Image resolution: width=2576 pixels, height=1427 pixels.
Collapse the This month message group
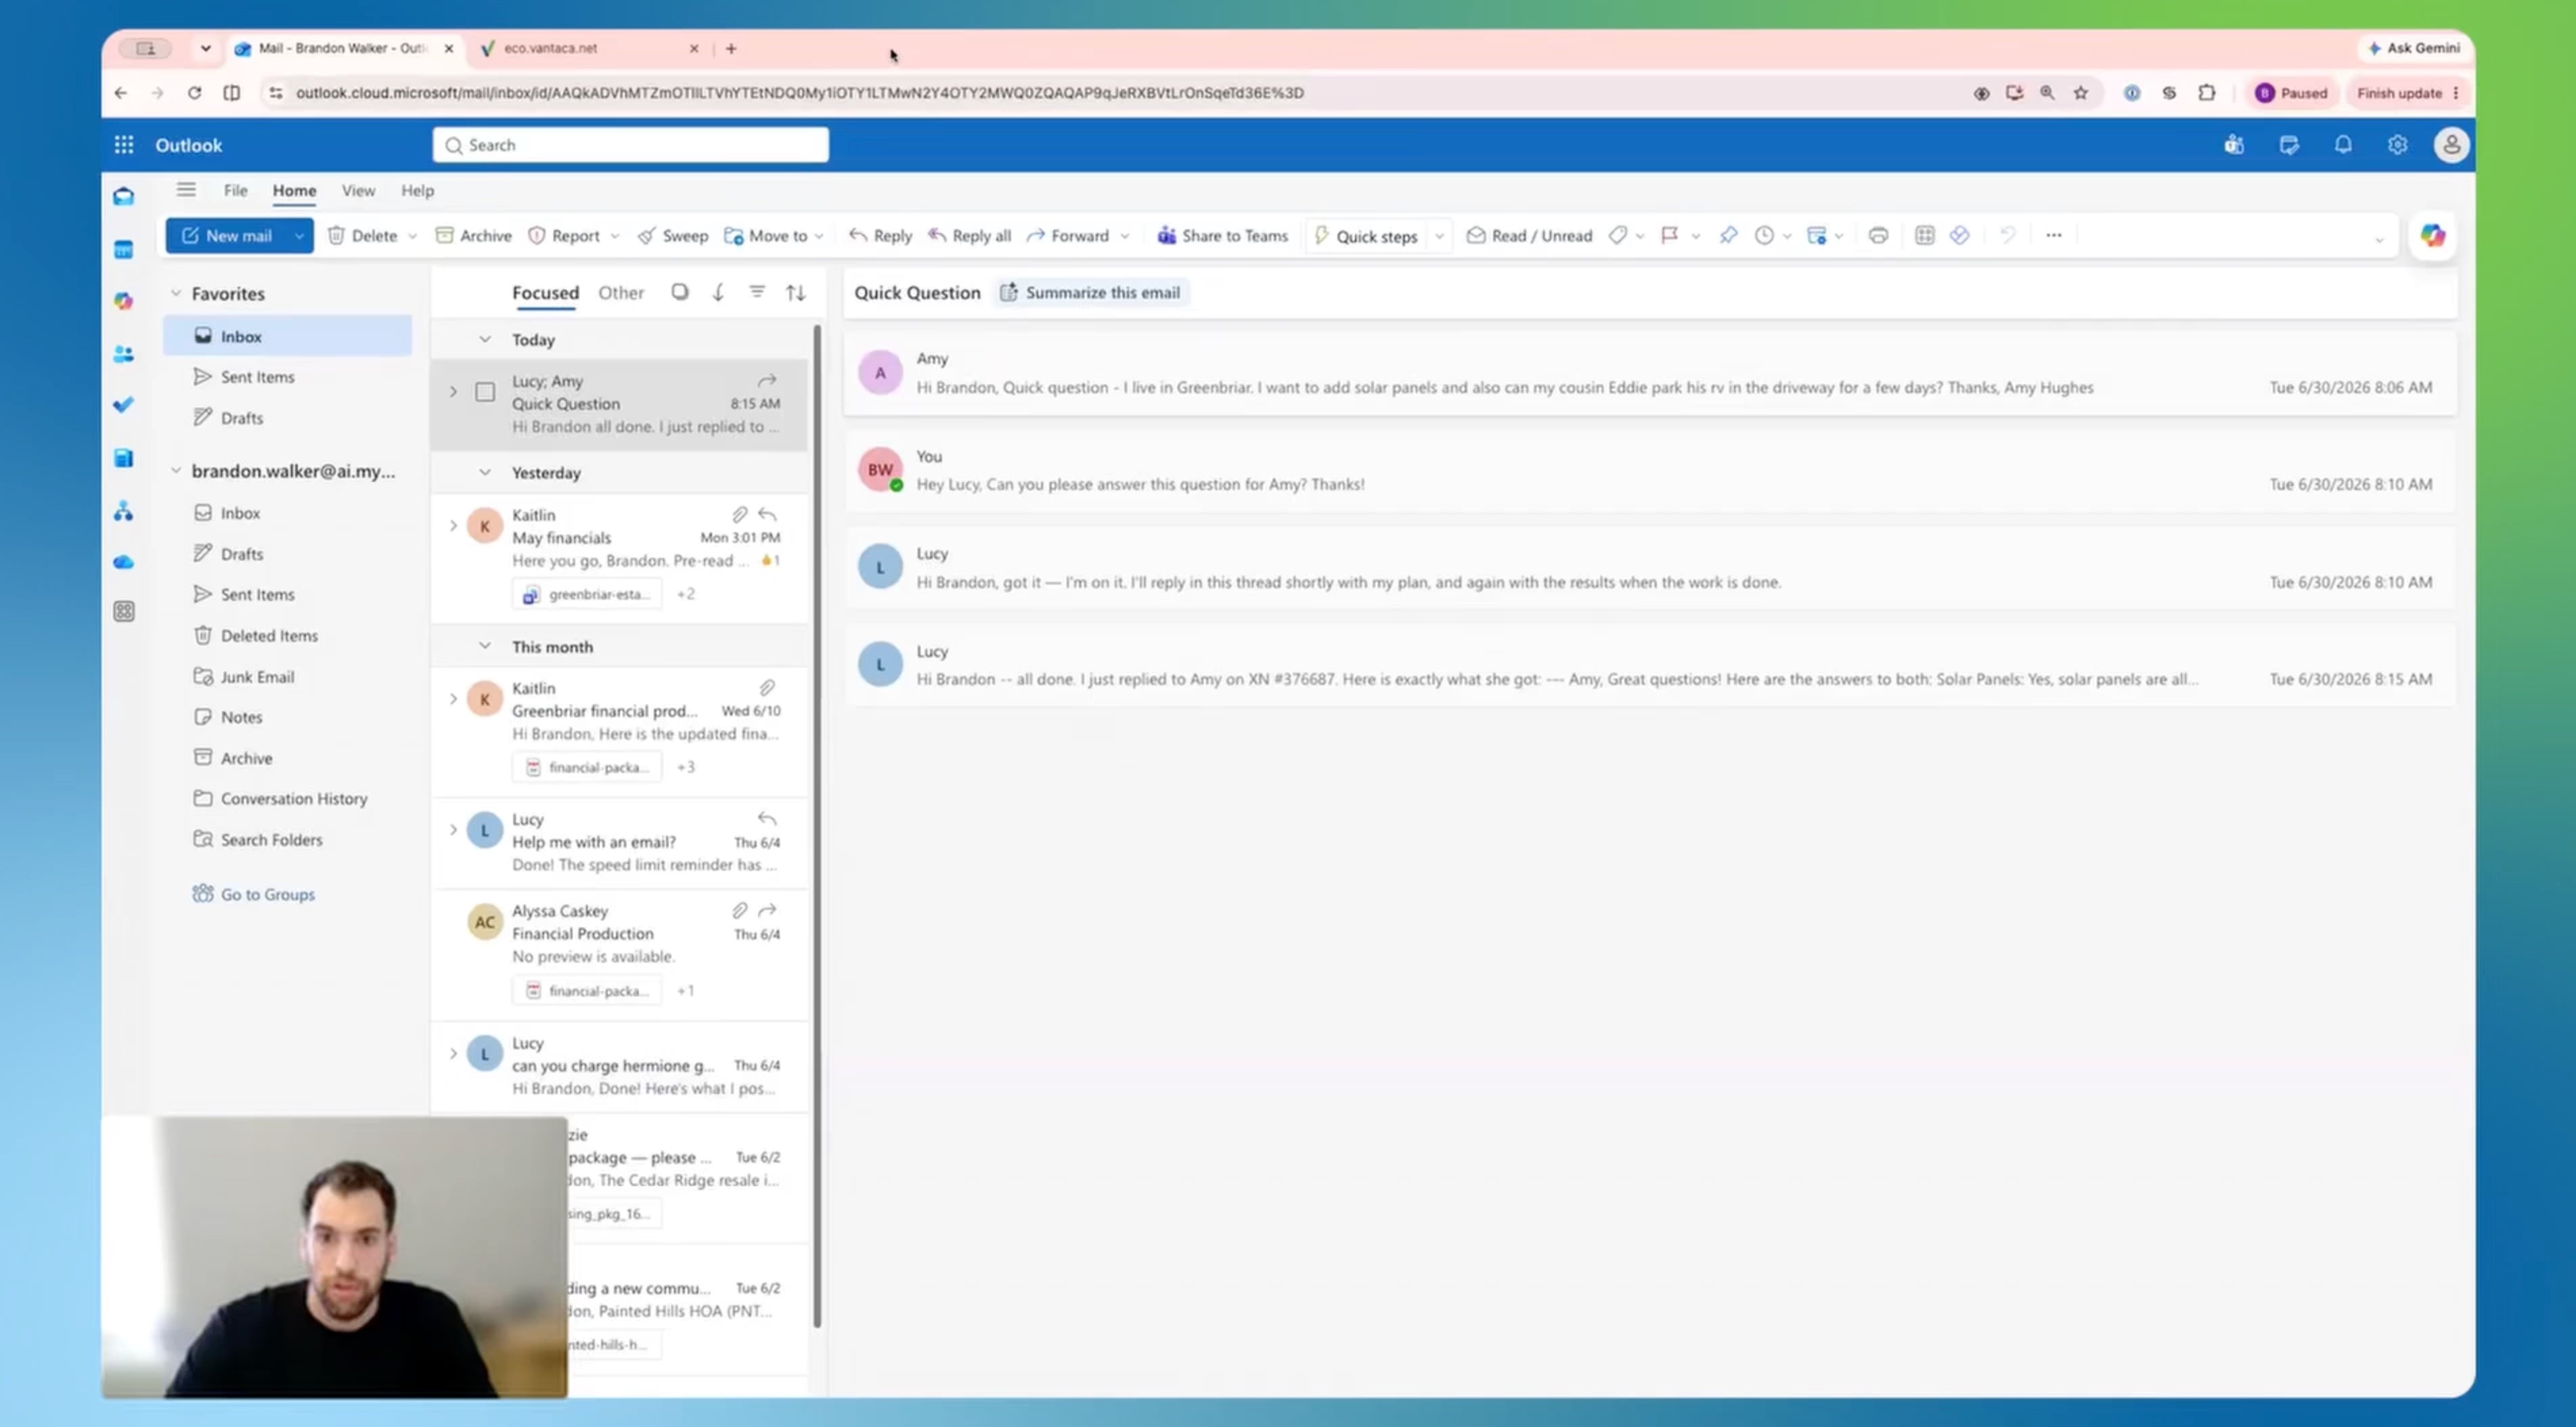[x=485, y=646]
